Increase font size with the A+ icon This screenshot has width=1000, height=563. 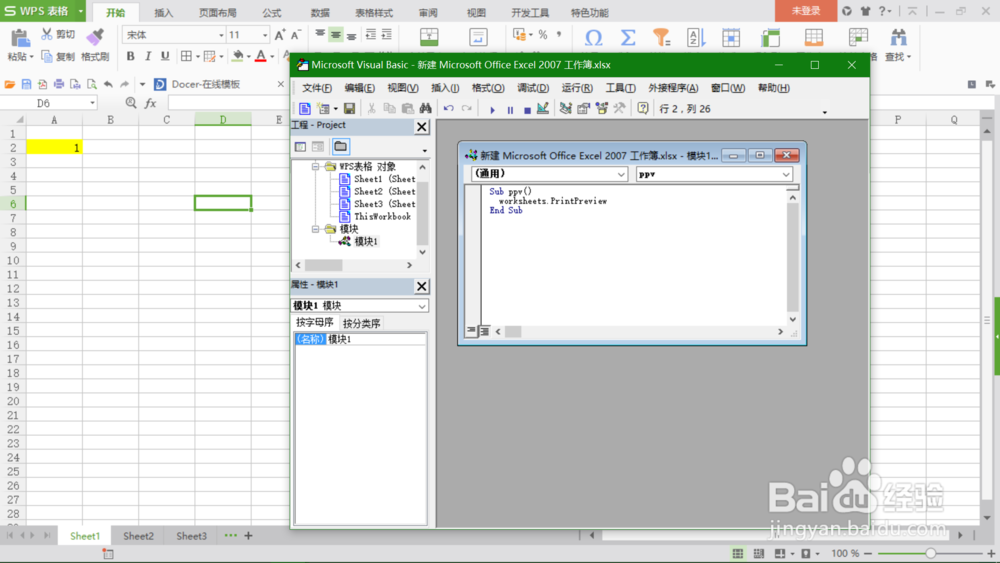tap(280, 35)
